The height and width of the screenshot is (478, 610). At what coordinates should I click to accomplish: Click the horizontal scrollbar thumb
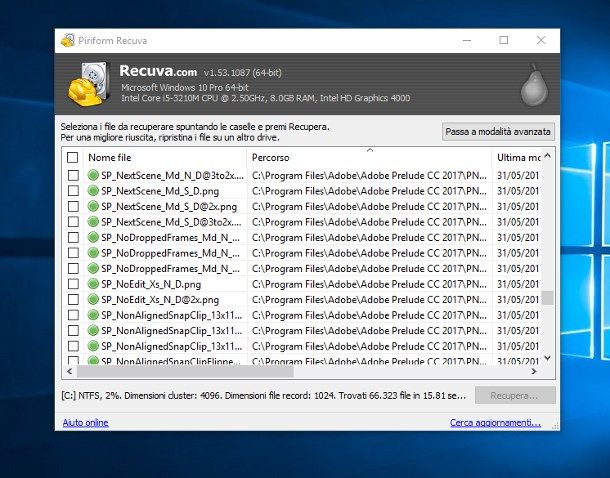[185, 371]
